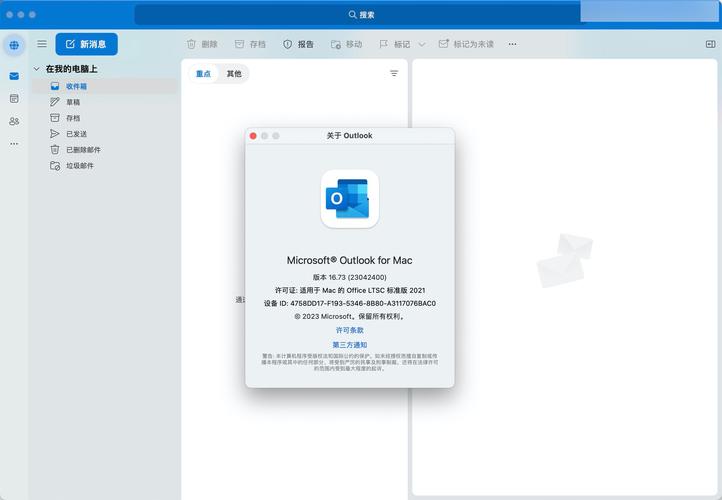The width and height of the screenshot is (722, 500).
Task: Open the 许可条款 license terms link
Action: (x=350, y=330)
